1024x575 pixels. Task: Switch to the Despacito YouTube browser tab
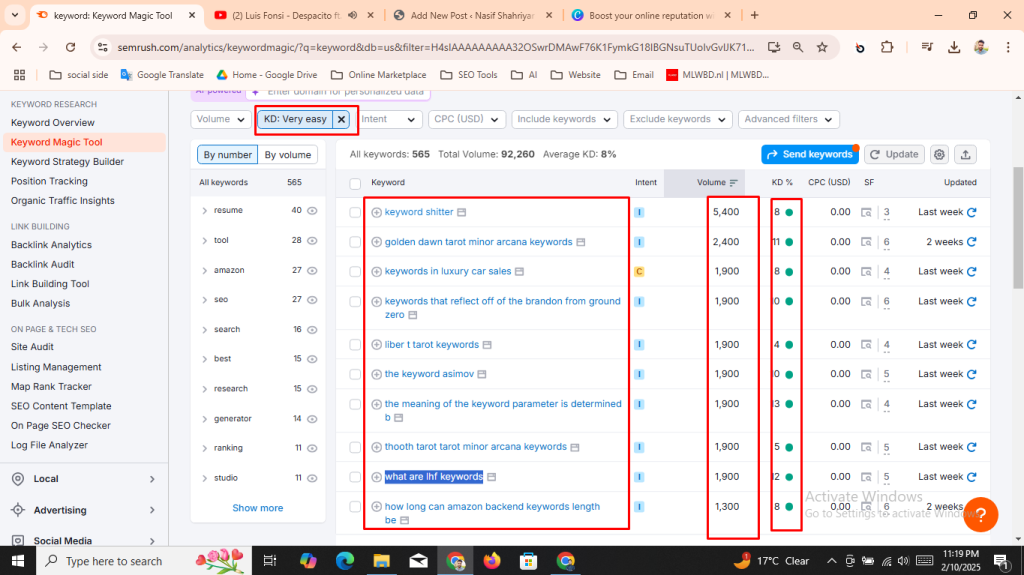click(x=295, y=15)
